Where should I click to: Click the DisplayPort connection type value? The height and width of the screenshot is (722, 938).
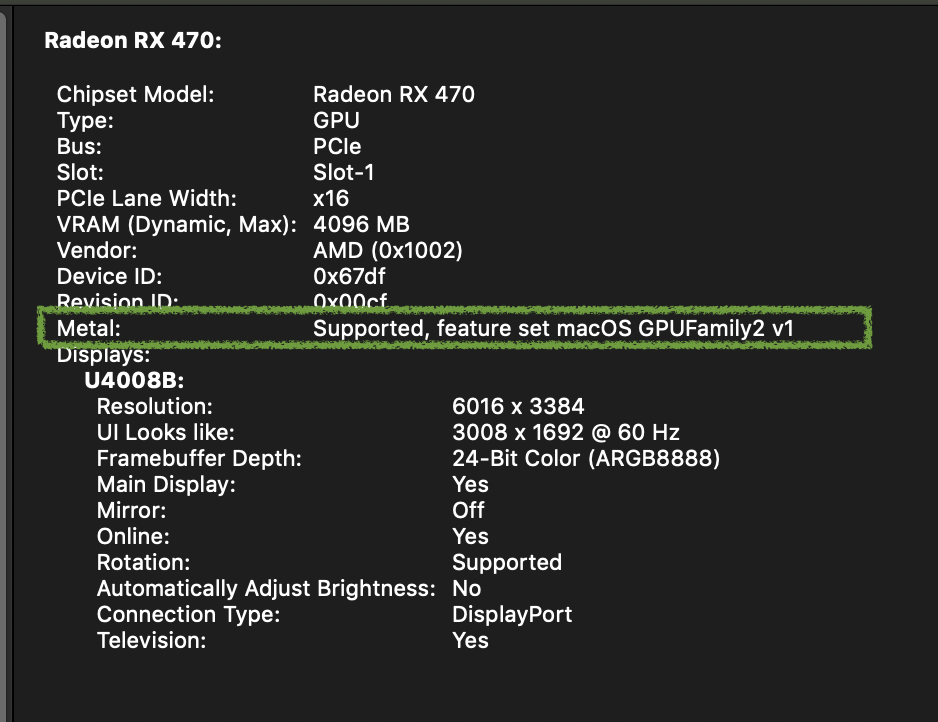[512, 615]
